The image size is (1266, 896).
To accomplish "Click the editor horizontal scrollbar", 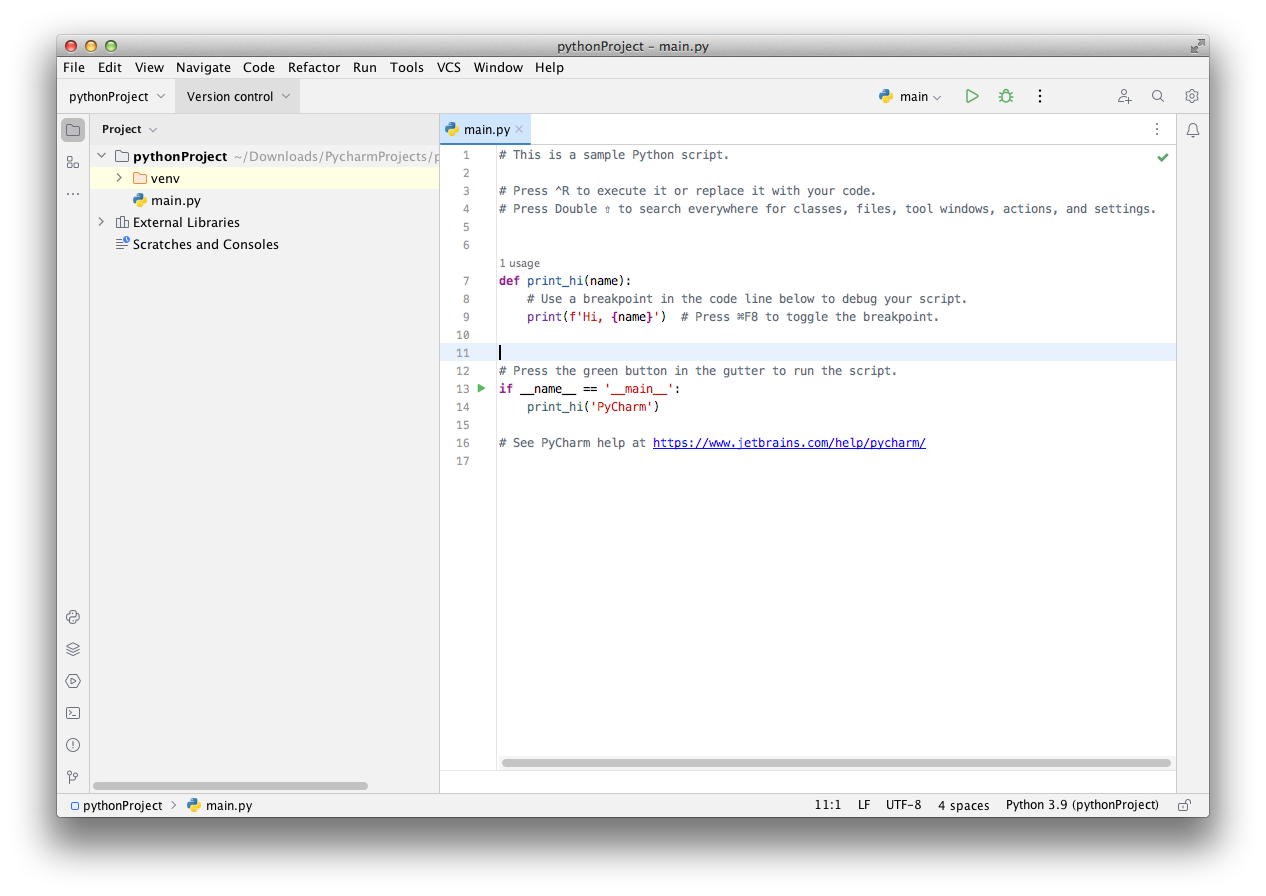I will point(836,763).
